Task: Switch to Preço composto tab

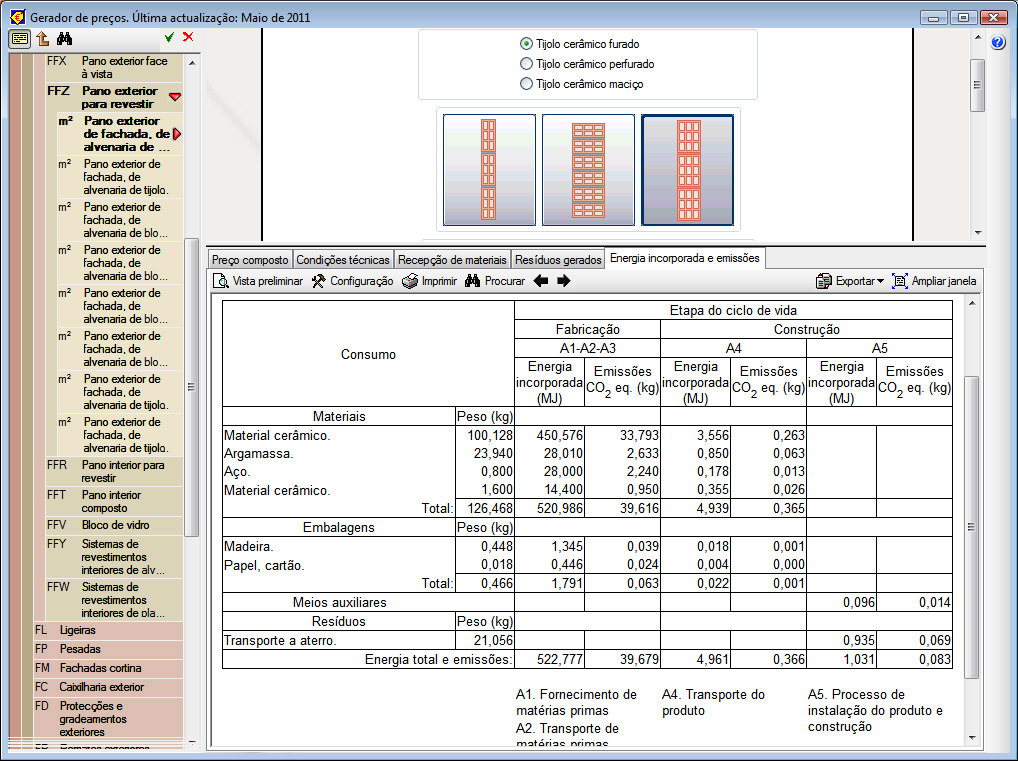Action: pos(250,260)
